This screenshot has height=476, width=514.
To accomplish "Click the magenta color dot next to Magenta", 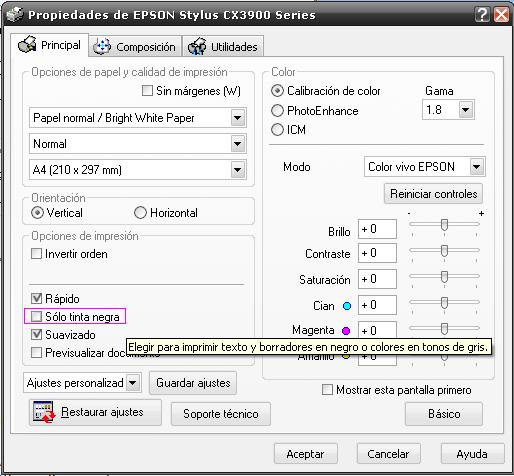I will (346, 331).
